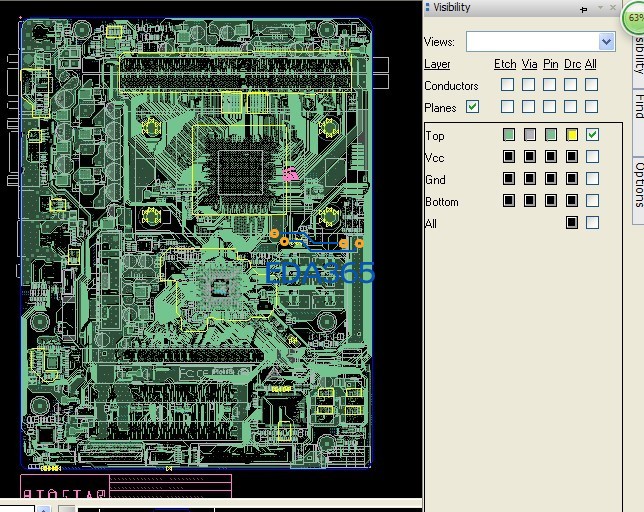
Task: Switch to the Options tab
Action: tap(637, 182)
